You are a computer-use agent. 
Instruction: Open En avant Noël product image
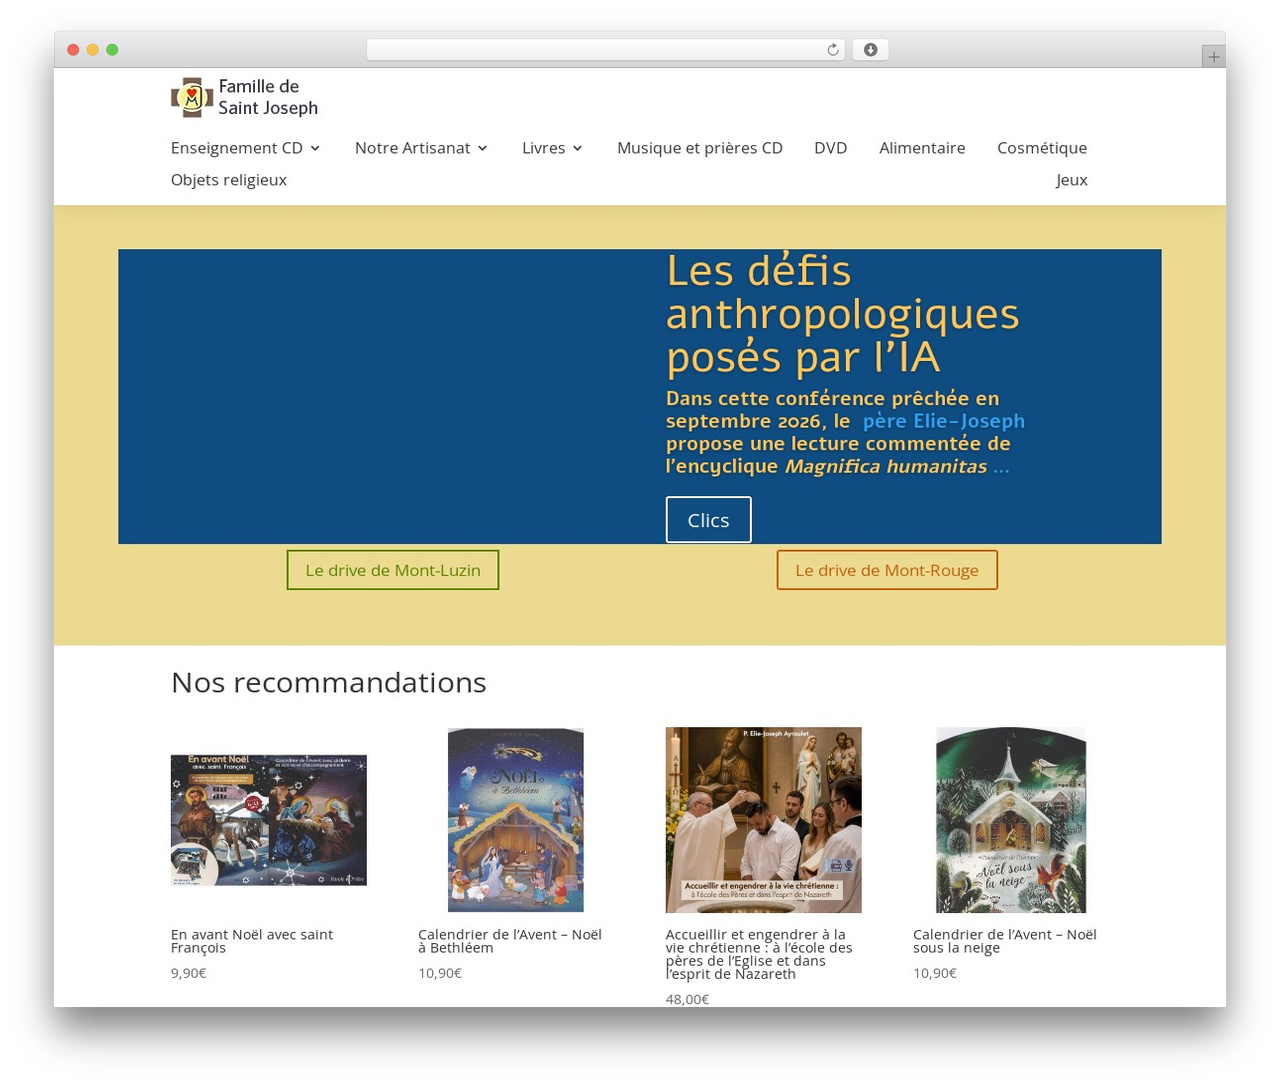coord(269,820)
